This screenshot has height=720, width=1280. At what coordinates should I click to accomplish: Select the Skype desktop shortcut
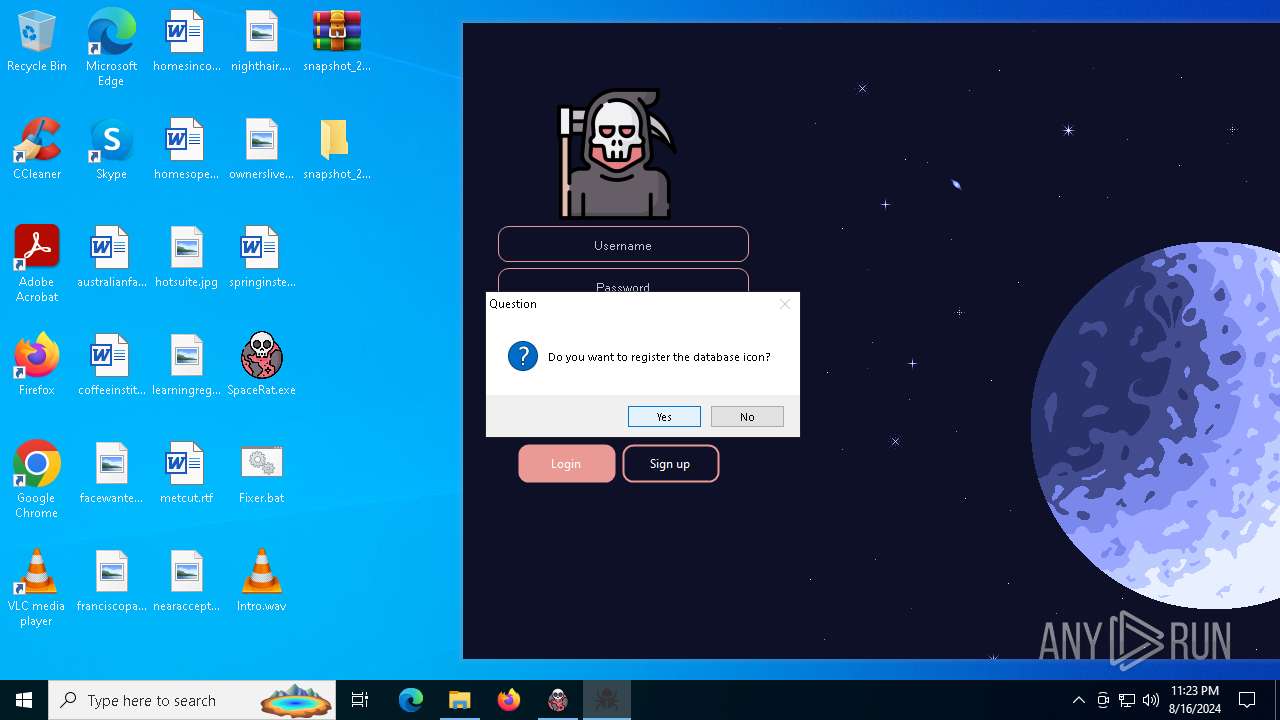(x=111, y=151)
